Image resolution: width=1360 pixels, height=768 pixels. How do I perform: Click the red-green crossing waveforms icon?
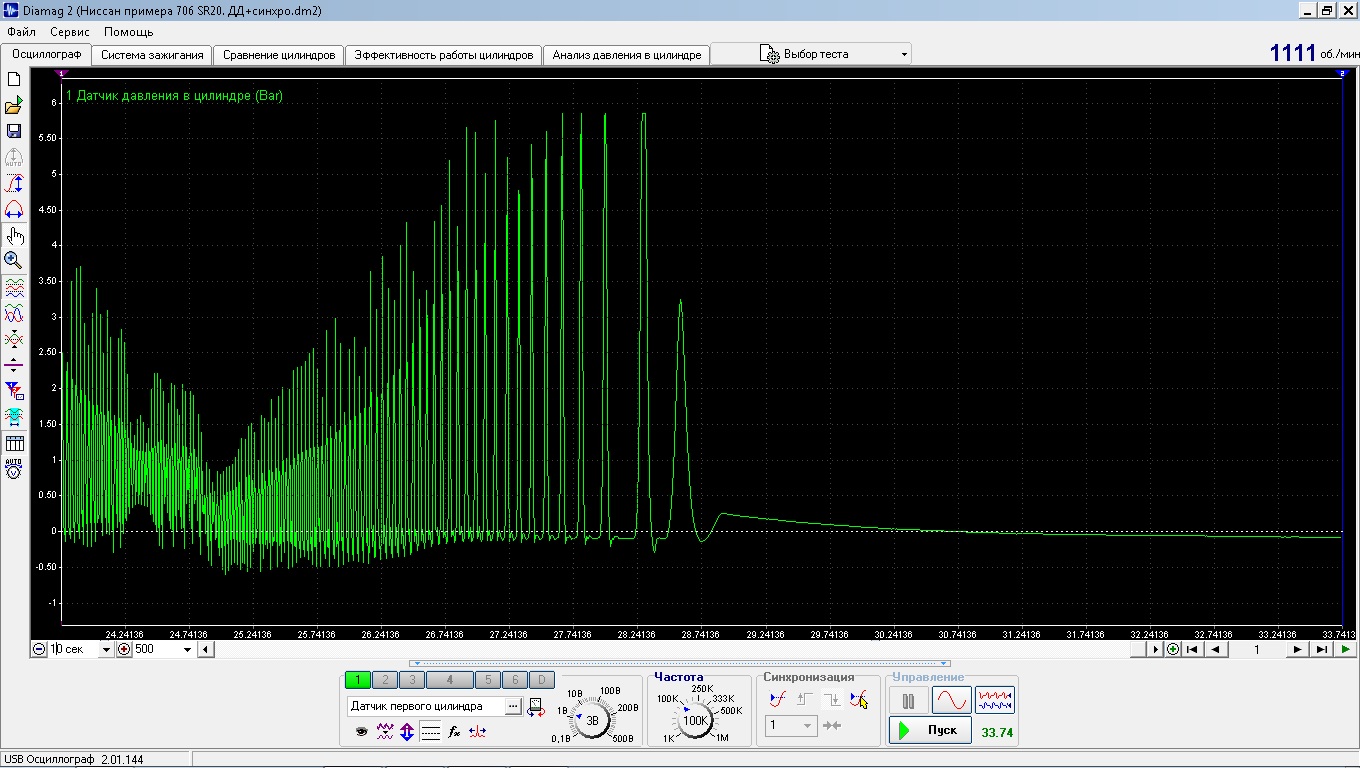[x=14, y=340]
